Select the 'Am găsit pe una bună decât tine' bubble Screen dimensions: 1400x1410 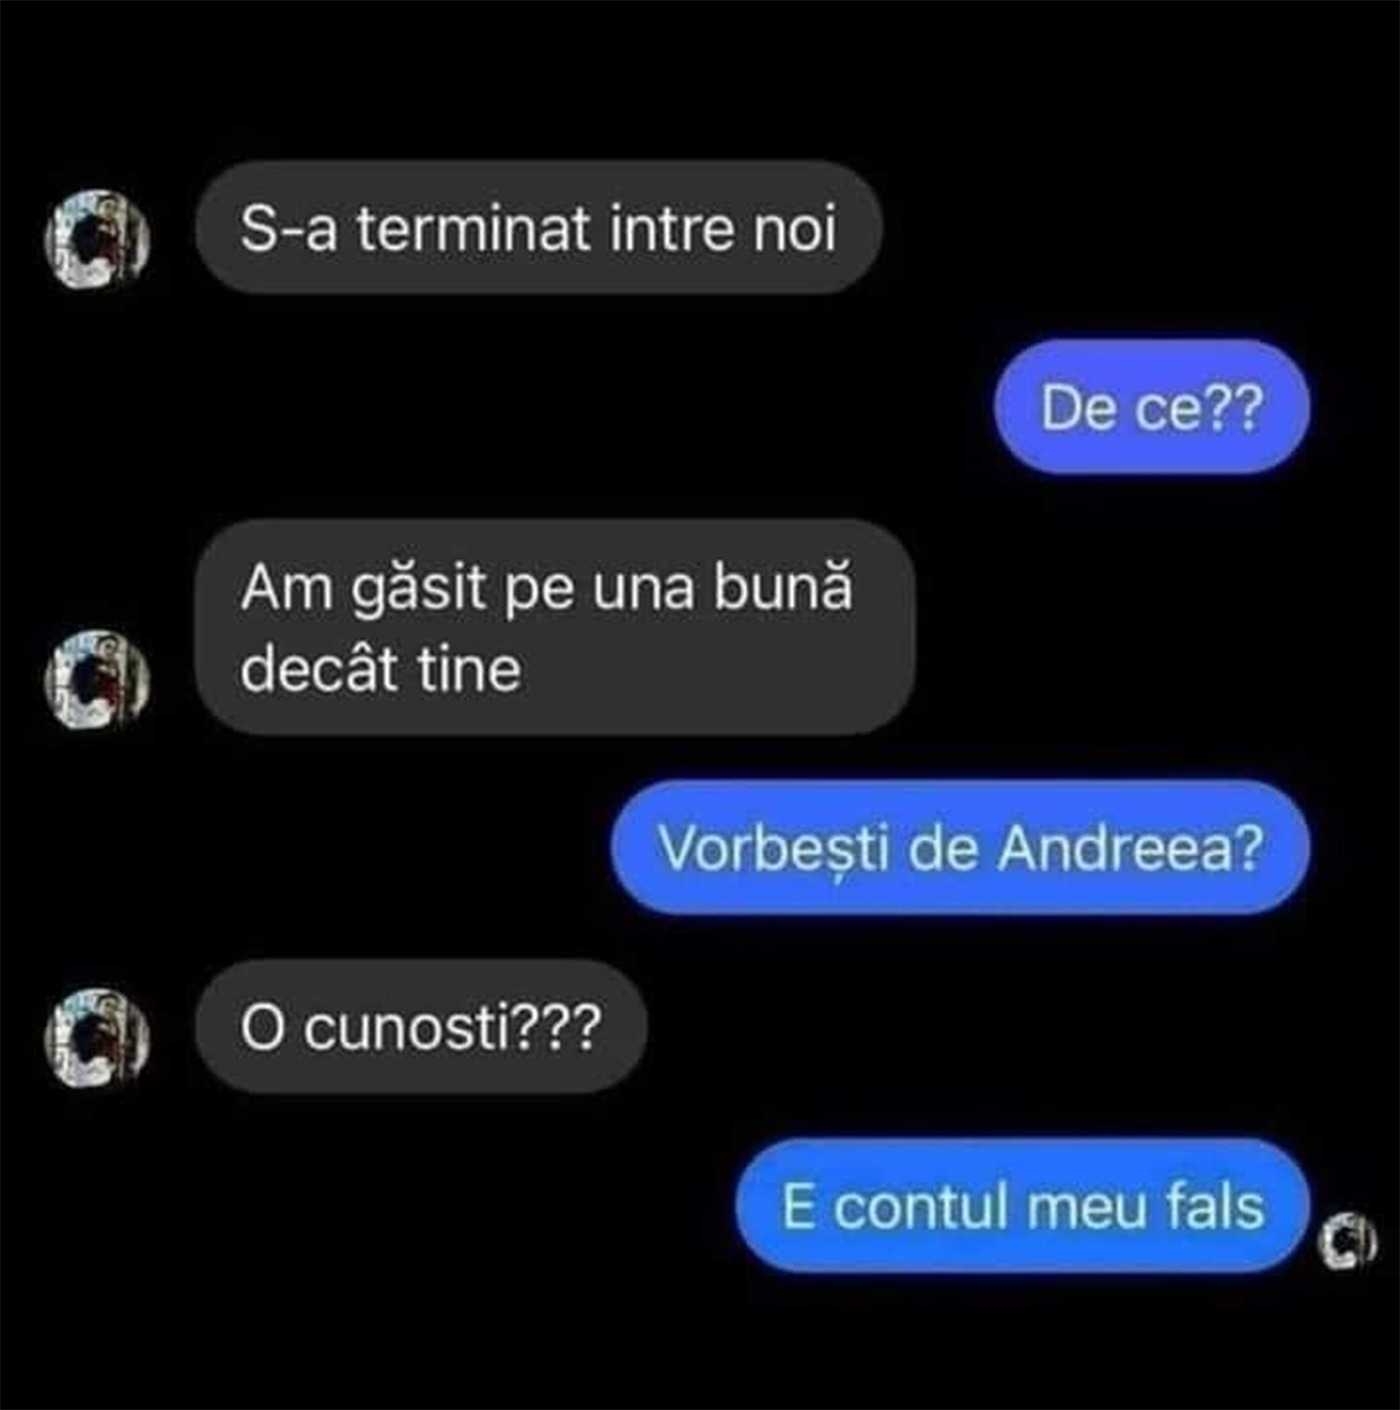pos(555,627)
